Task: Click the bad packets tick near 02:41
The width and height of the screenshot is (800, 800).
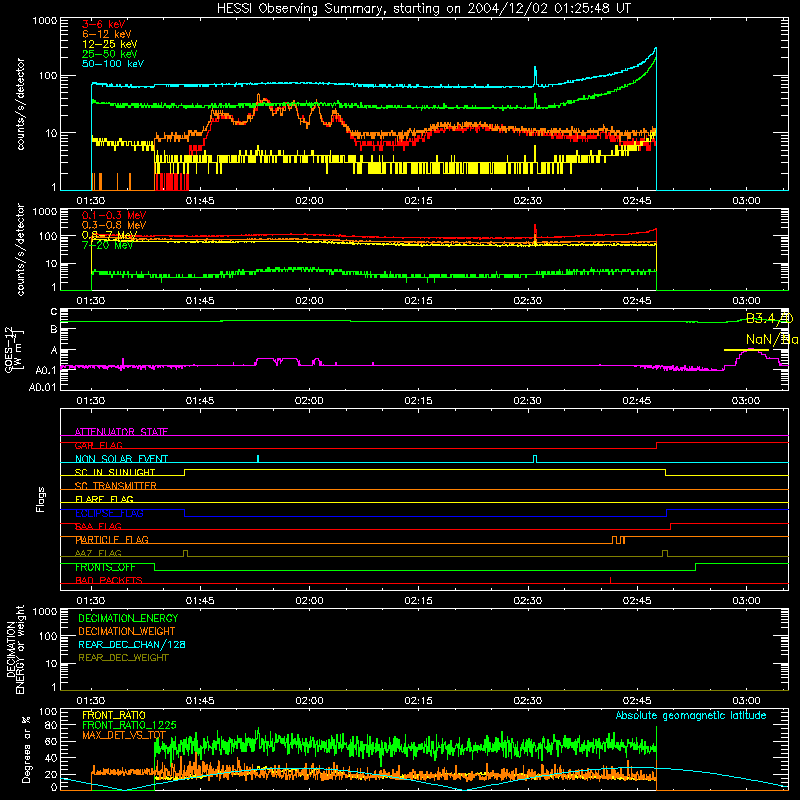Action: (x=610, y=580)
